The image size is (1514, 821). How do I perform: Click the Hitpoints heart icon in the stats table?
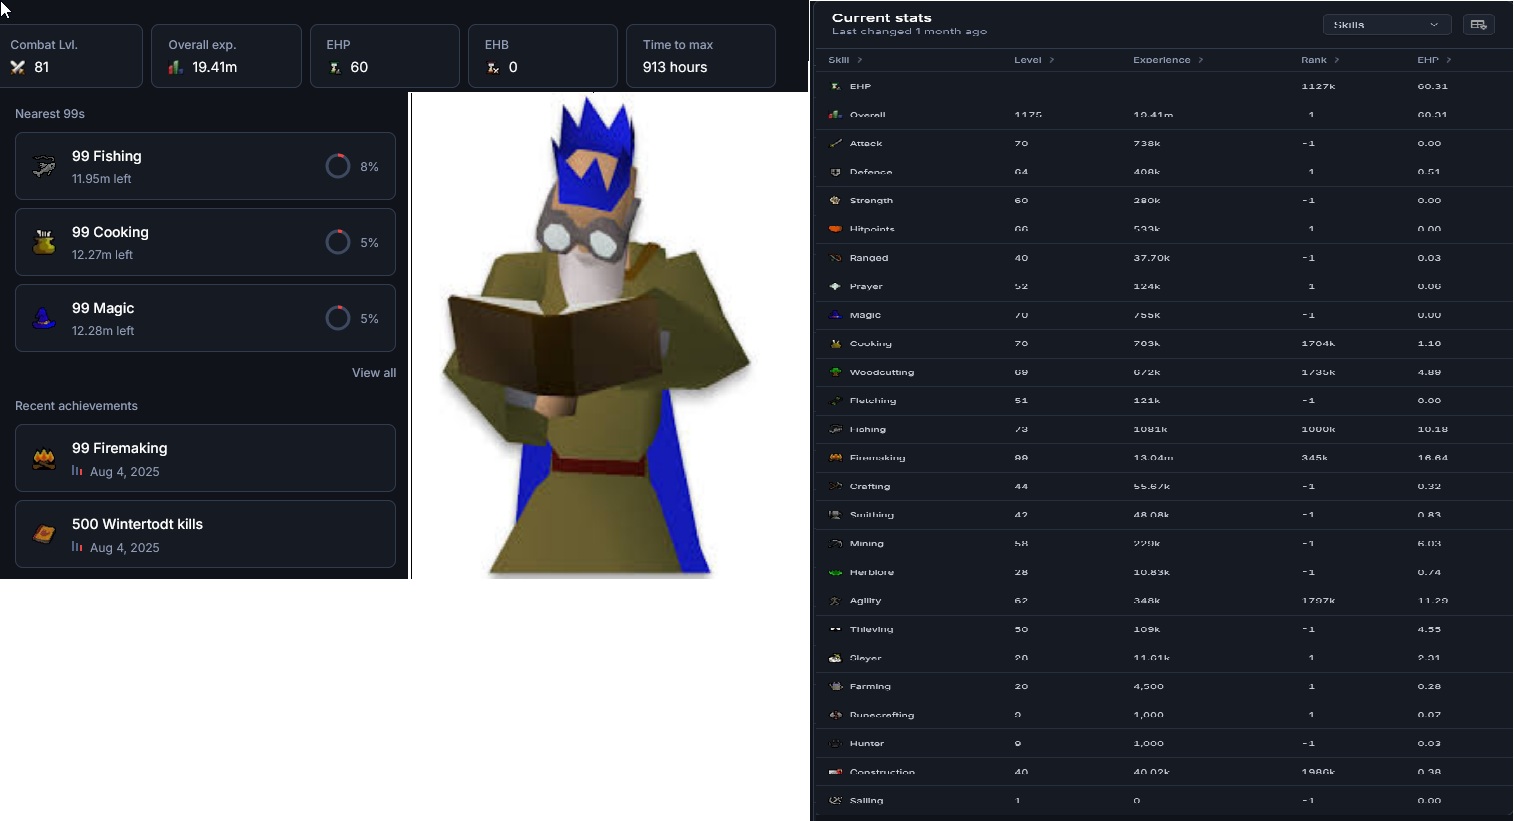pos(836,229)
